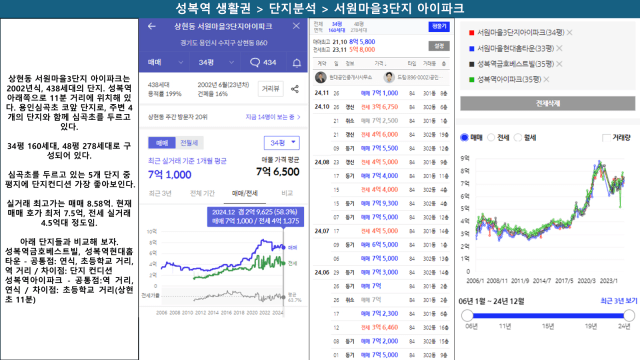640x360 pixels.
Task: Switch to the 비교 tab
Action: [287, 193]
